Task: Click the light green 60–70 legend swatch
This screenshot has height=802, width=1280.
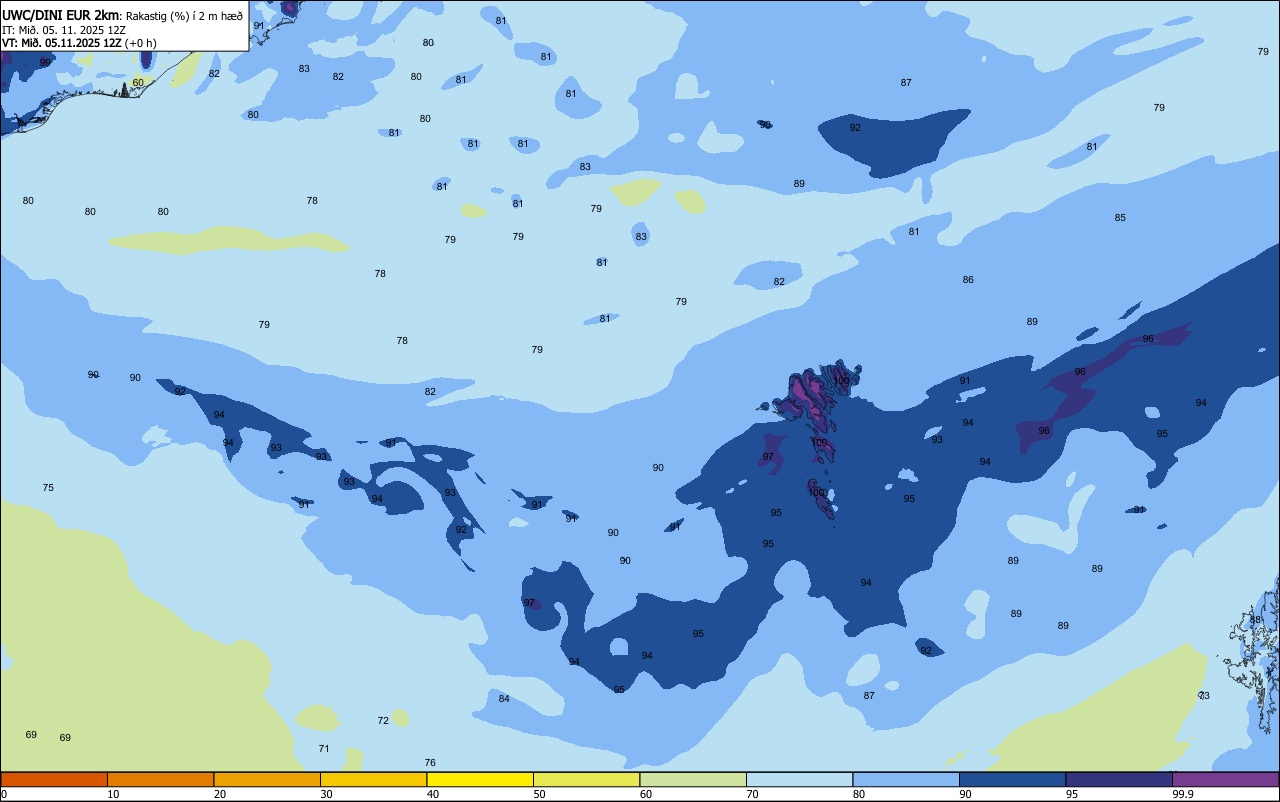Action: [693, 779]
